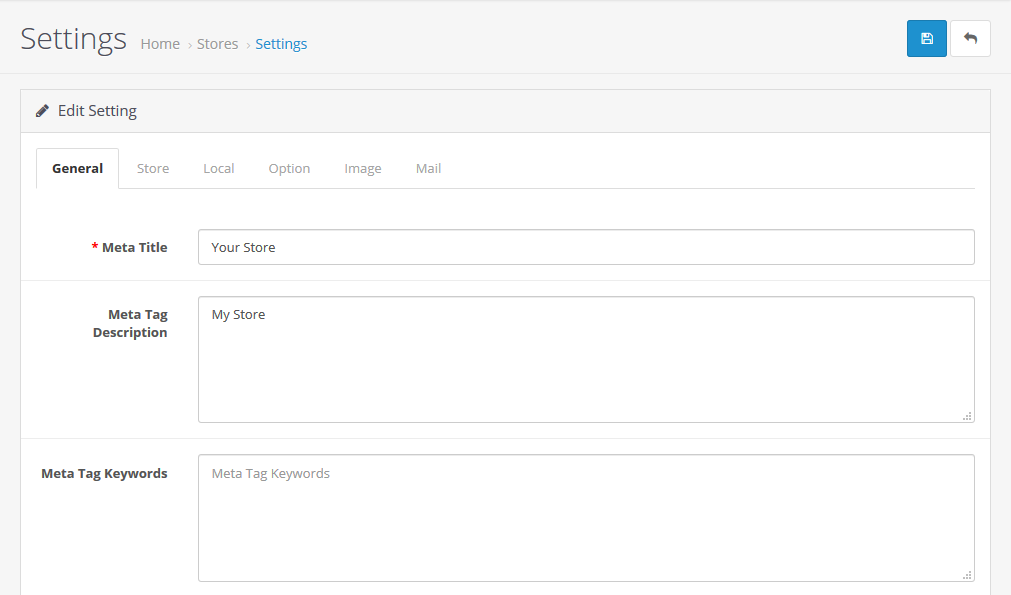Click the blue Save button icon

point(926,39)
